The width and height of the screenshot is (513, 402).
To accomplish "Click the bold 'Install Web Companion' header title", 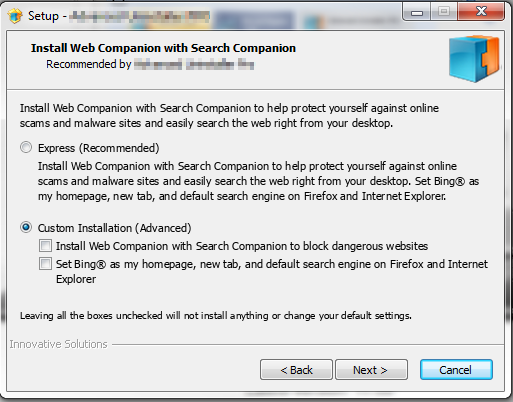I will click(163, 48).
